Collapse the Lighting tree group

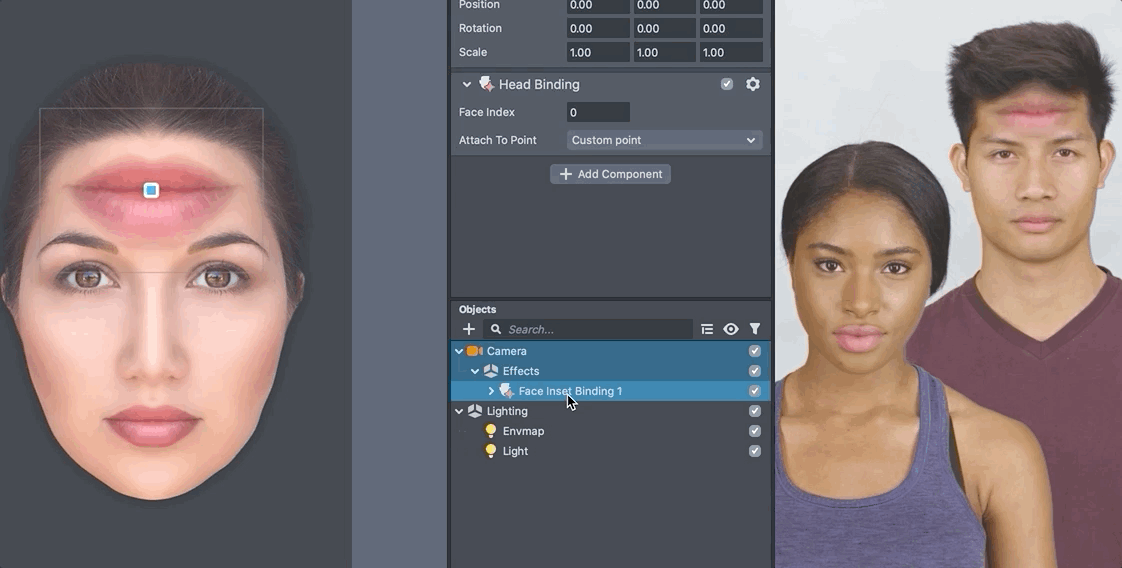(459, 411)
